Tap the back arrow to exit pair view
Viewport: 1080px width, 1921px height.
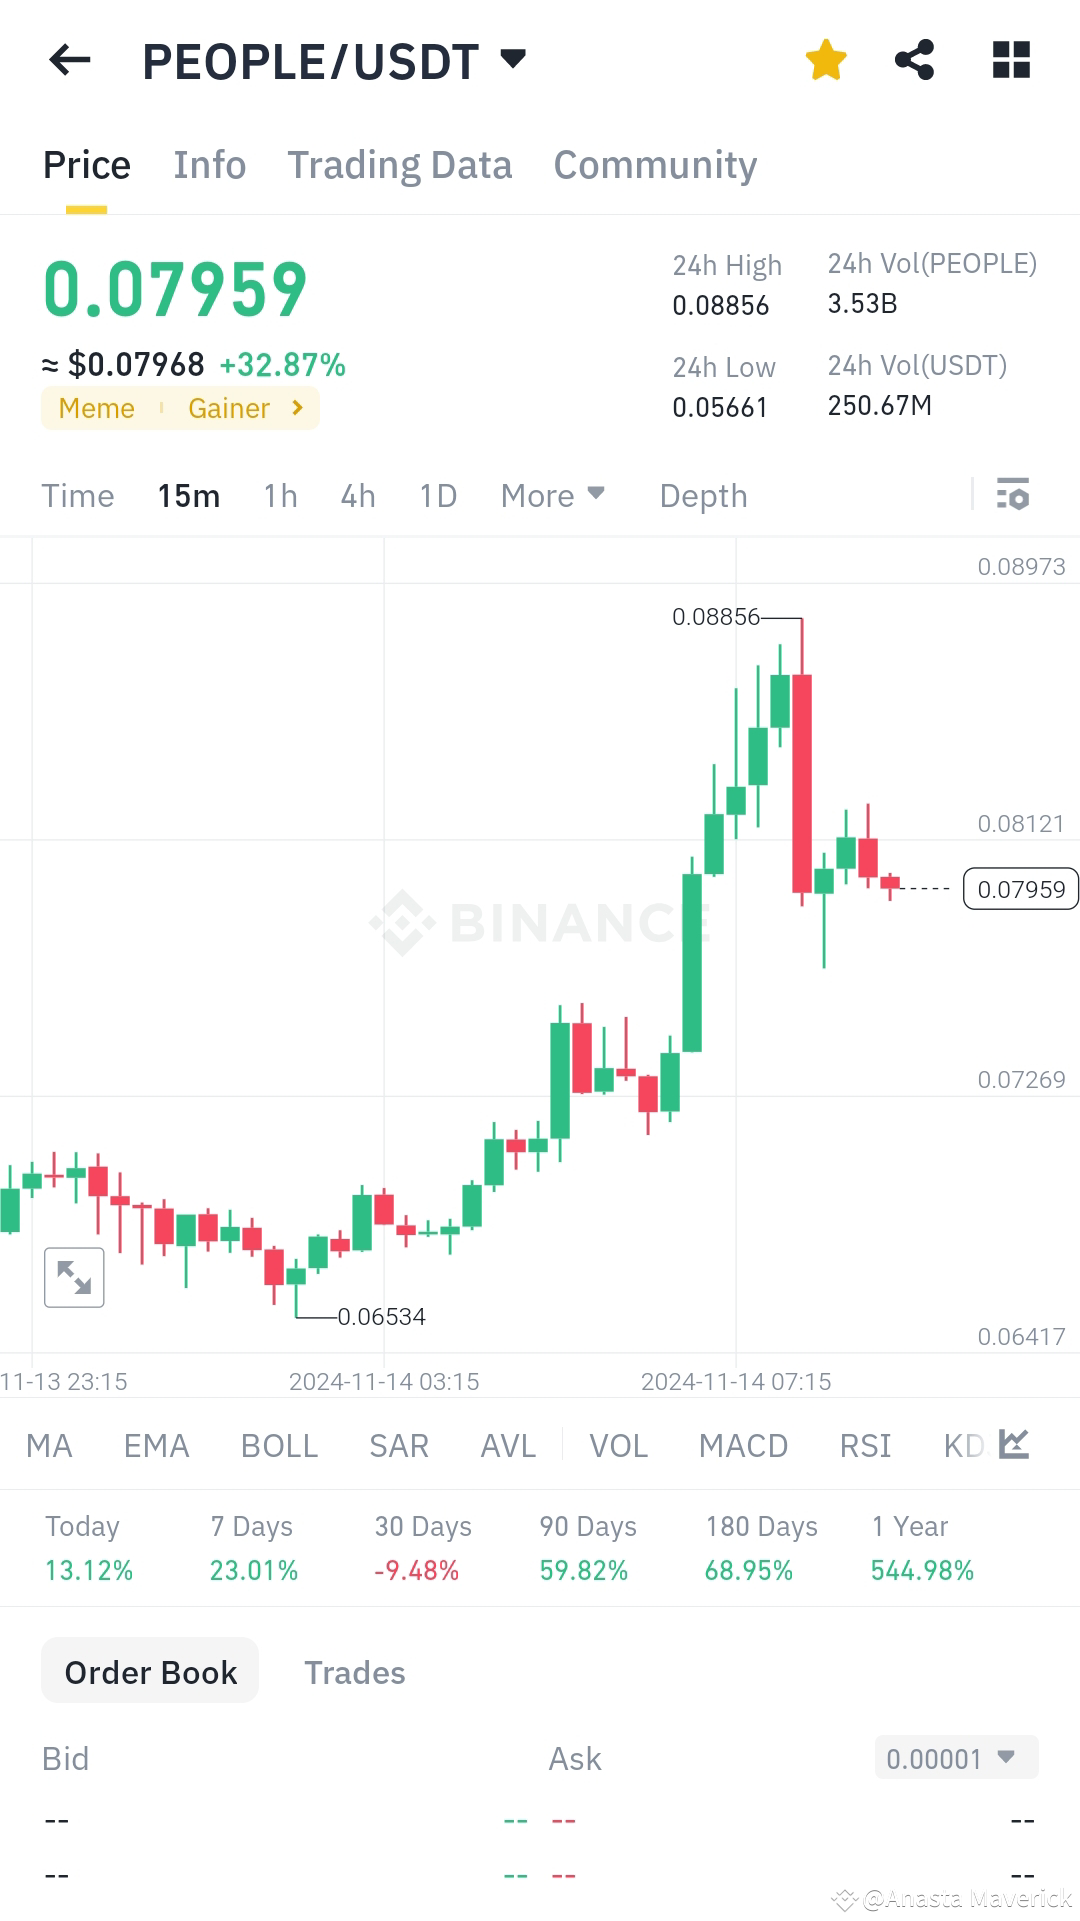coord(68,60)
